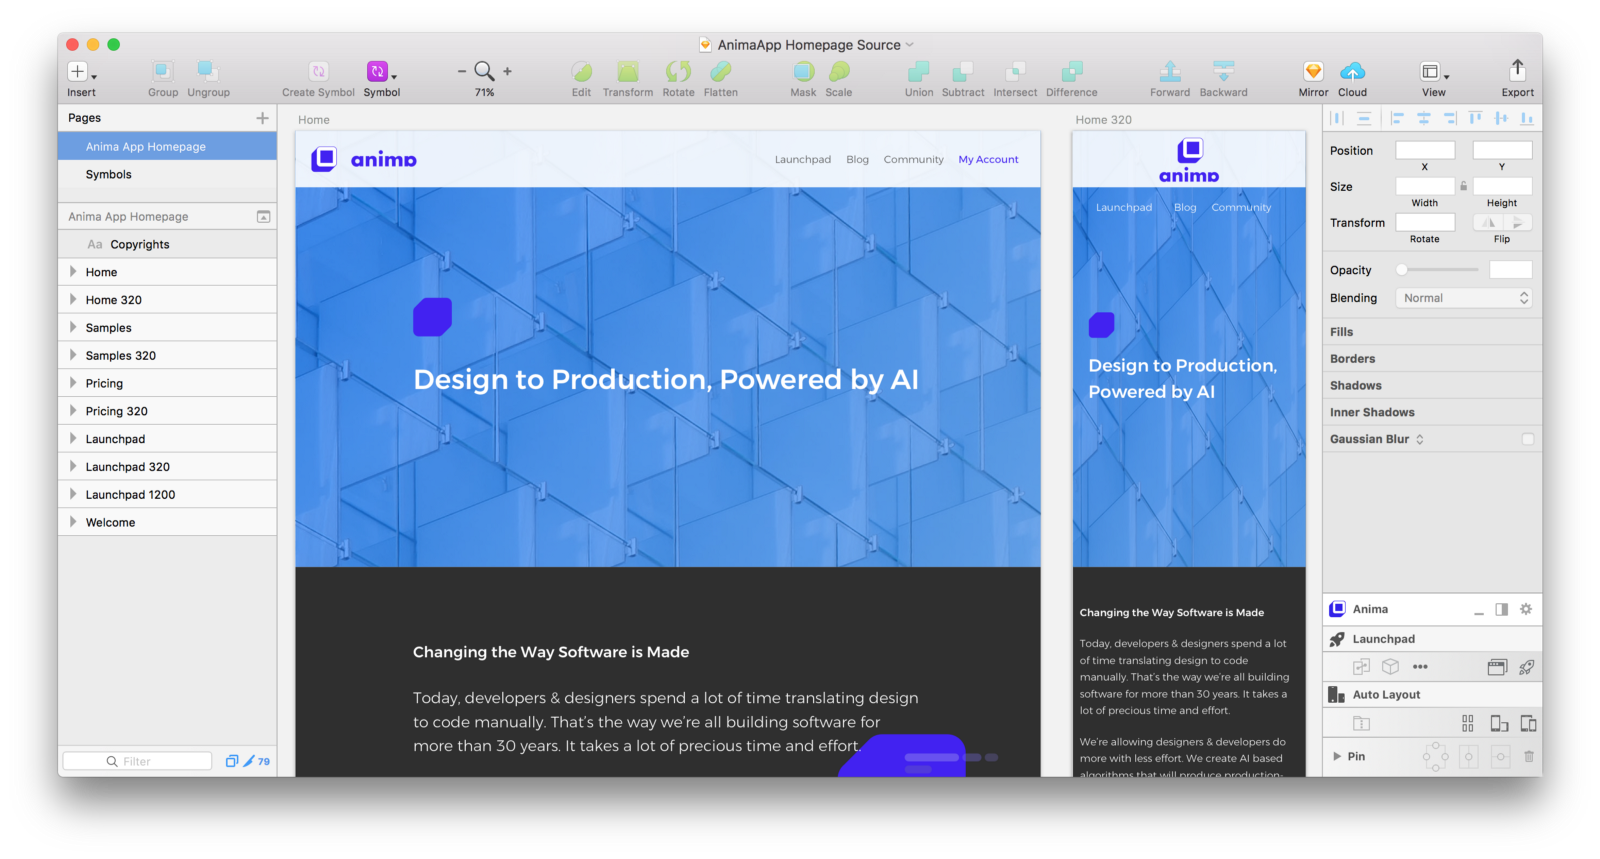The image size is (1600, 859).
Task: Select the Anima App Homepage page
Action: [146, 146]
